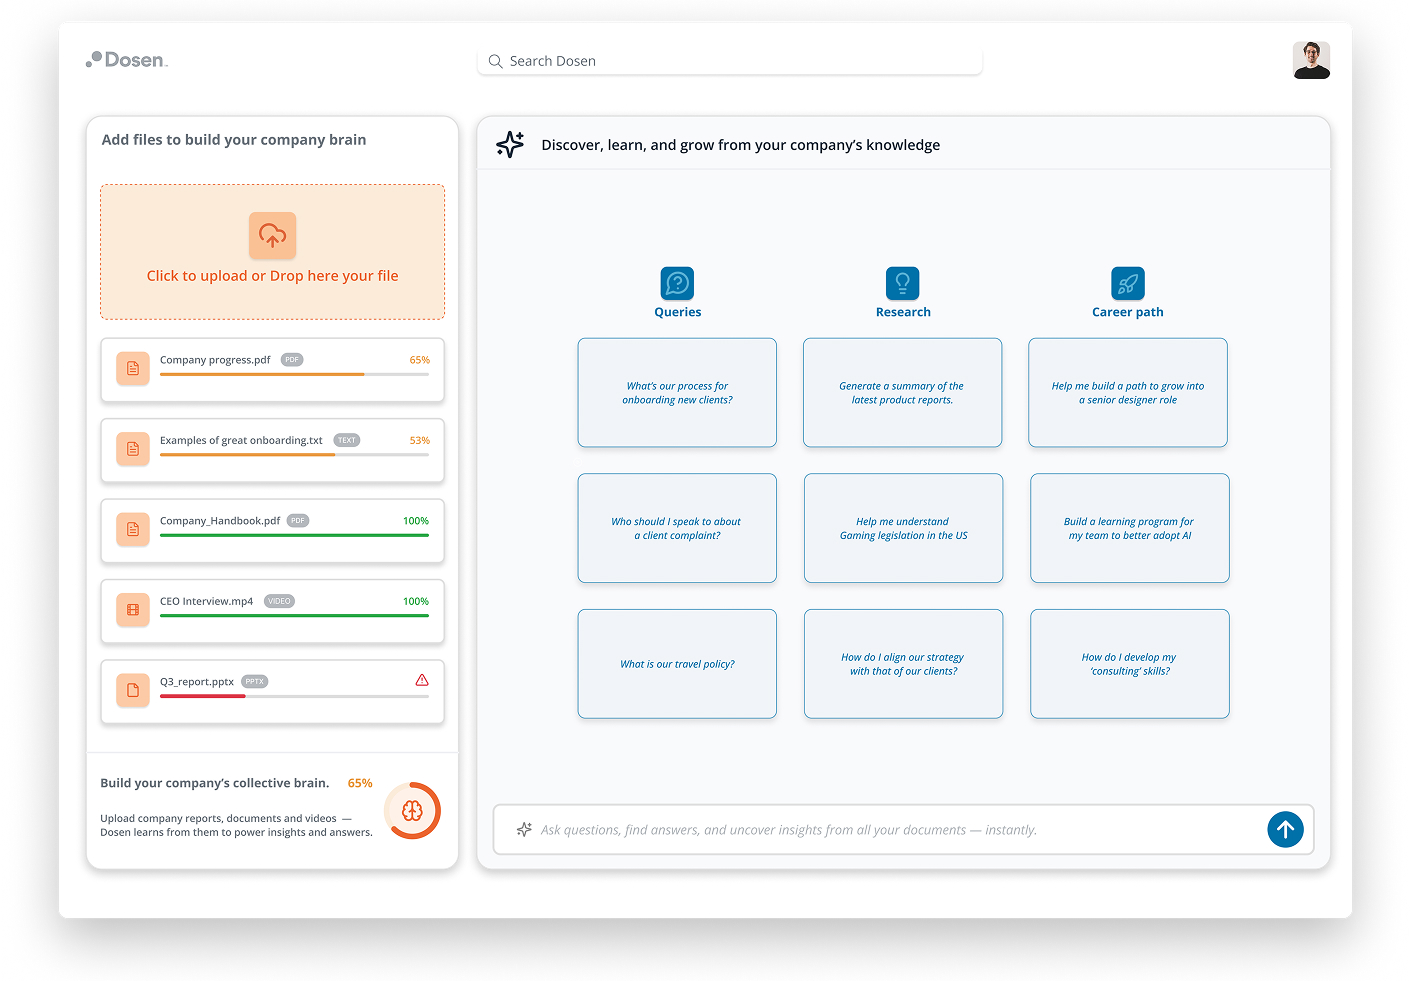Click the client complaint question card
The image size is (1411, 981).
(x=677, y=528)
